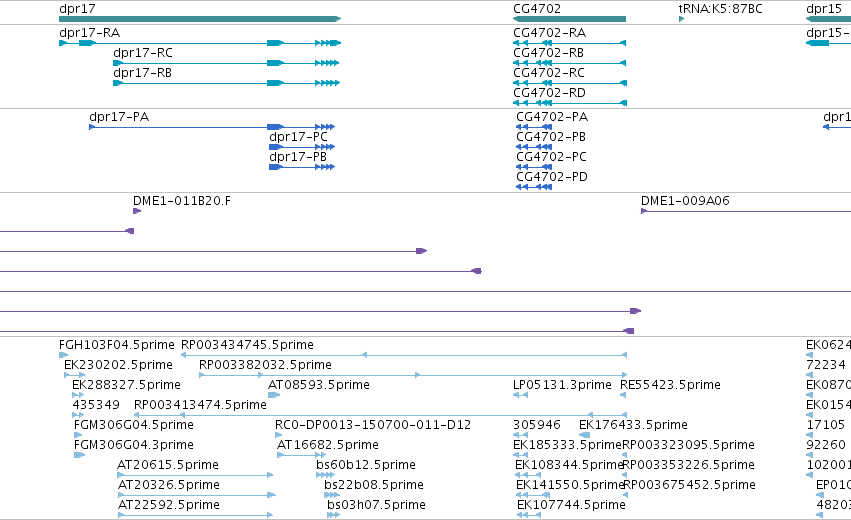Select clone DME1-011B20.F label

tap(182, 201)
